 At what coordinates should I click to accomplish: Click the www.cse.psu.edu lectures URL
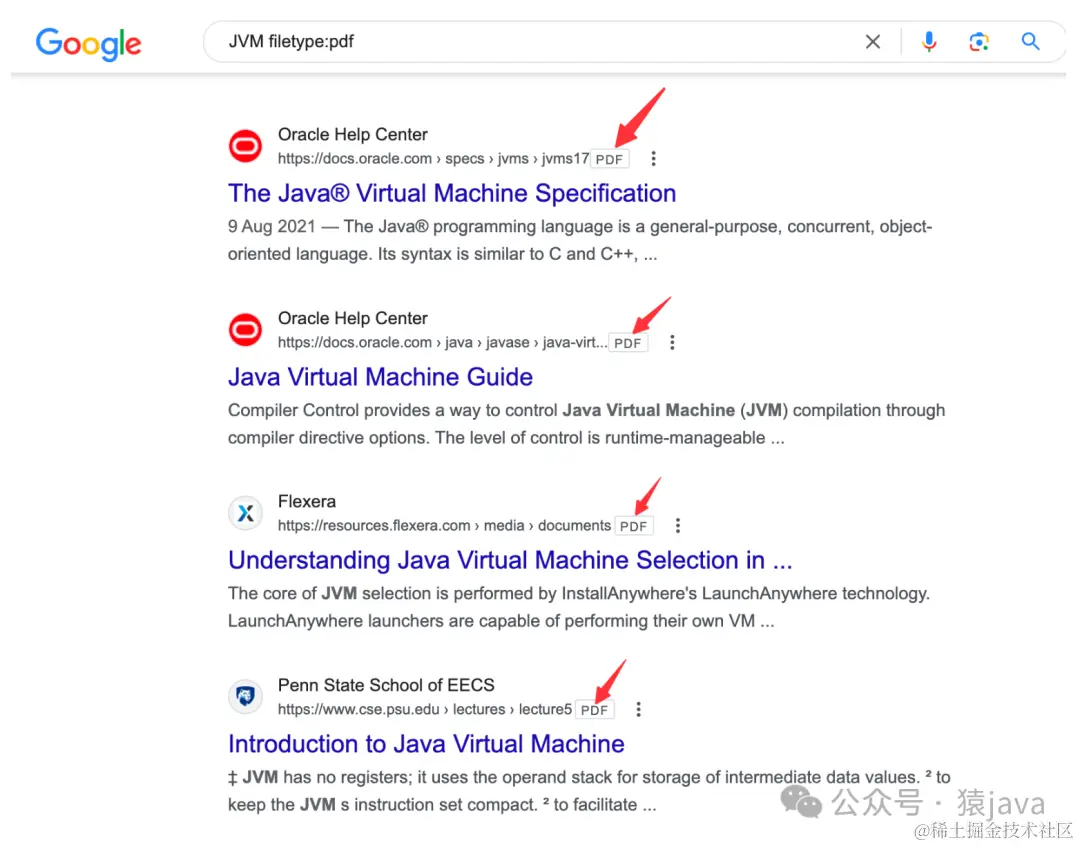click(x=425, y=709)
